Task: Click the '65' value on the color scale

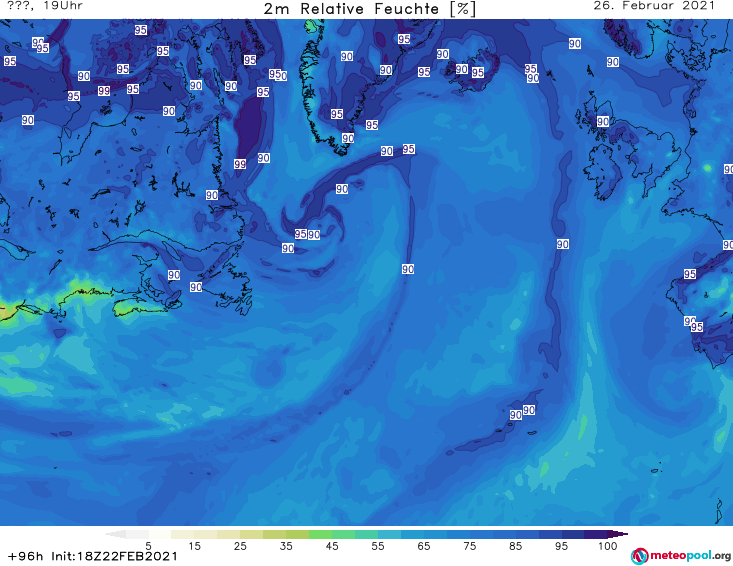Action: pyautogui.click(x=424, y=546)
